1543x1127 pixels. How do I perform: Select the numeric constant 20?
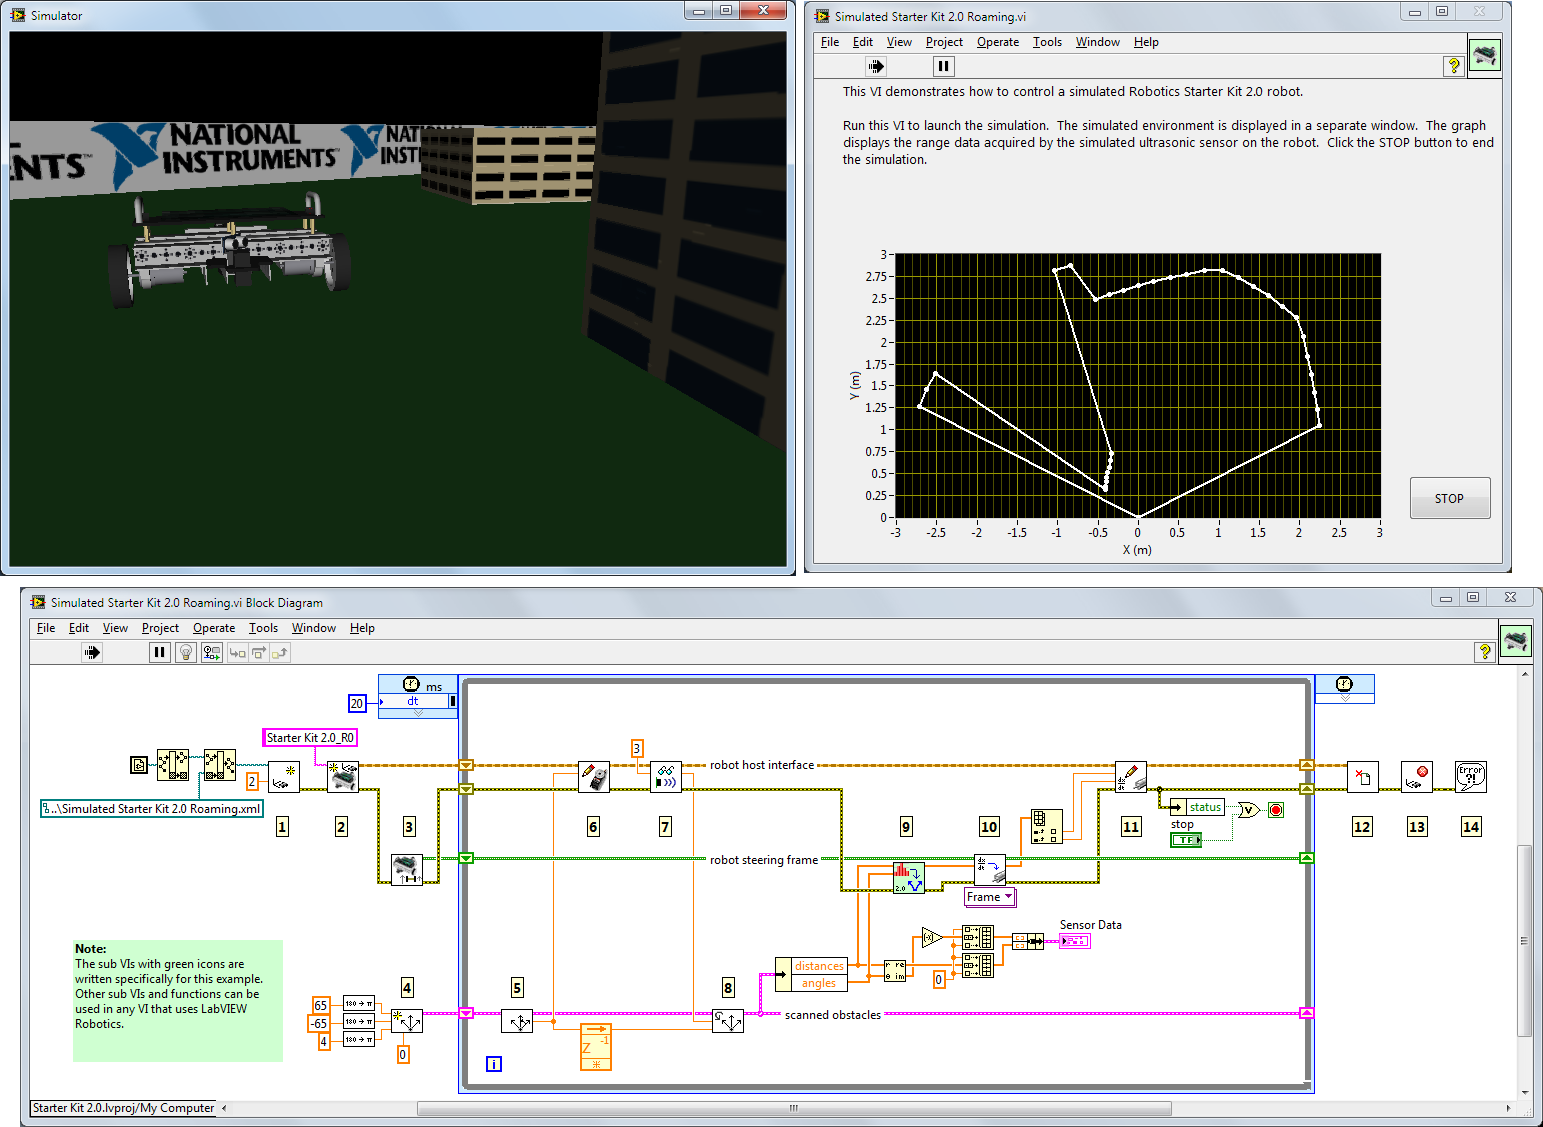(357, 703)
